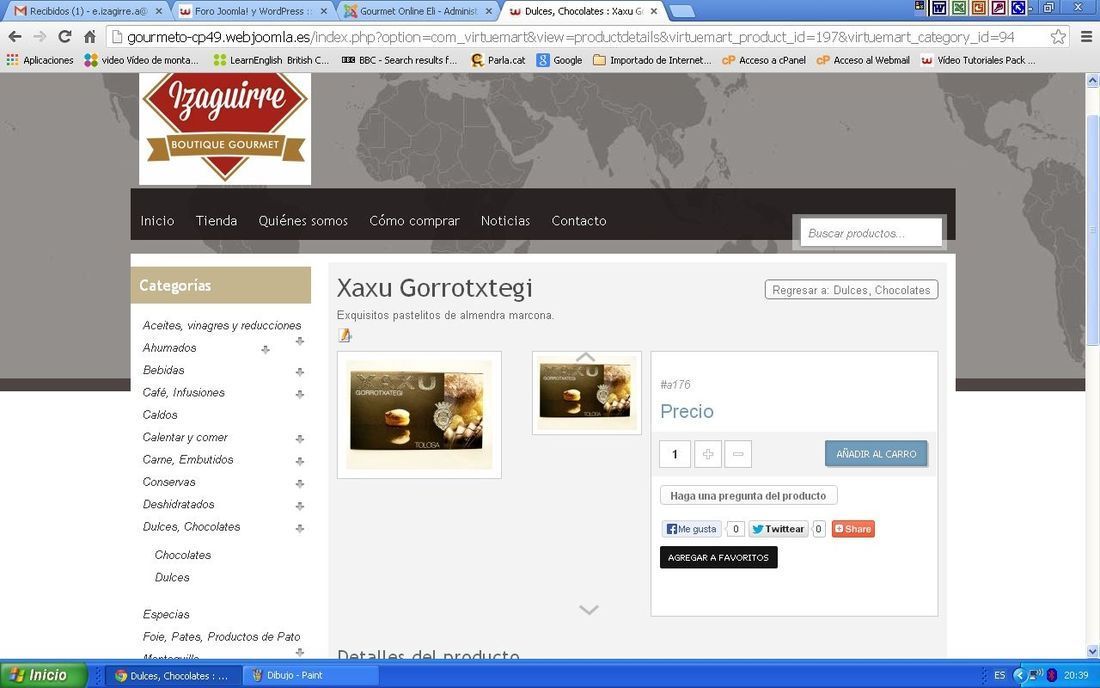This screenshot has height=688, width=1100.
Task: Bookmark this page with the star icon
Action: pyautogui.click(x=1058, y=36)
